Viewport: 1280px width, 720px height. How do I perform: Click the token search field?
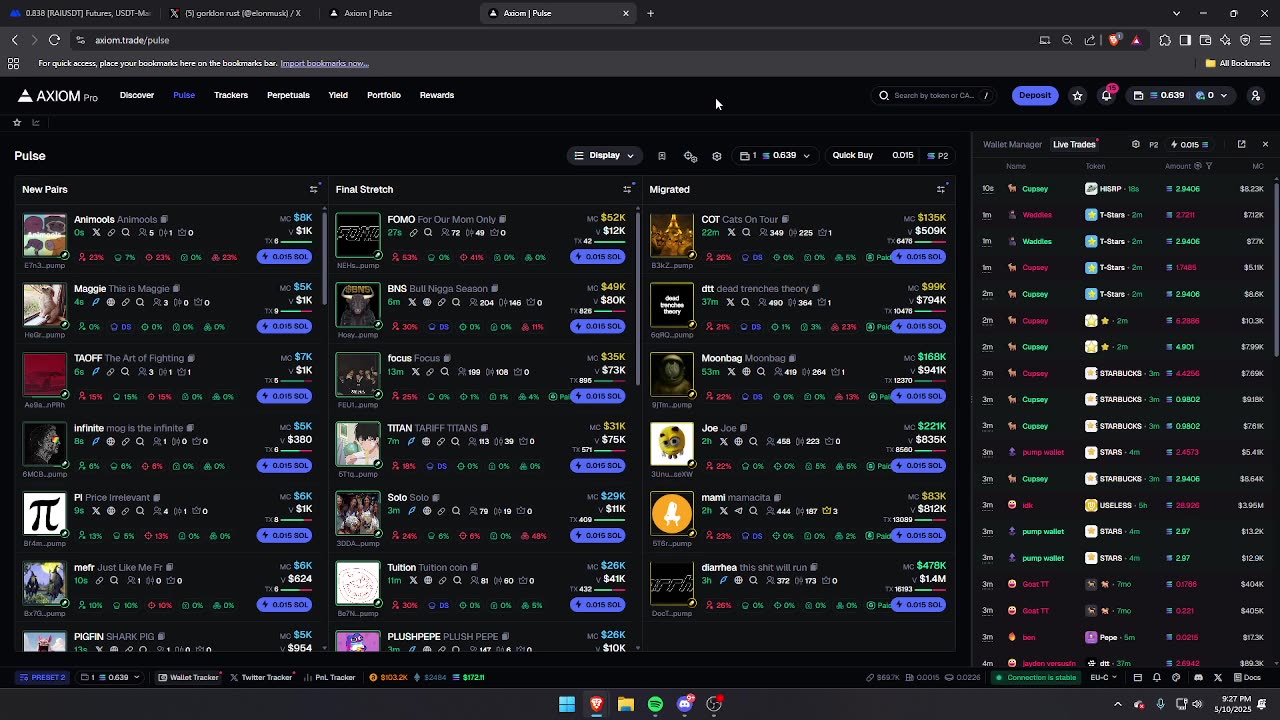[x=936, y=96]
